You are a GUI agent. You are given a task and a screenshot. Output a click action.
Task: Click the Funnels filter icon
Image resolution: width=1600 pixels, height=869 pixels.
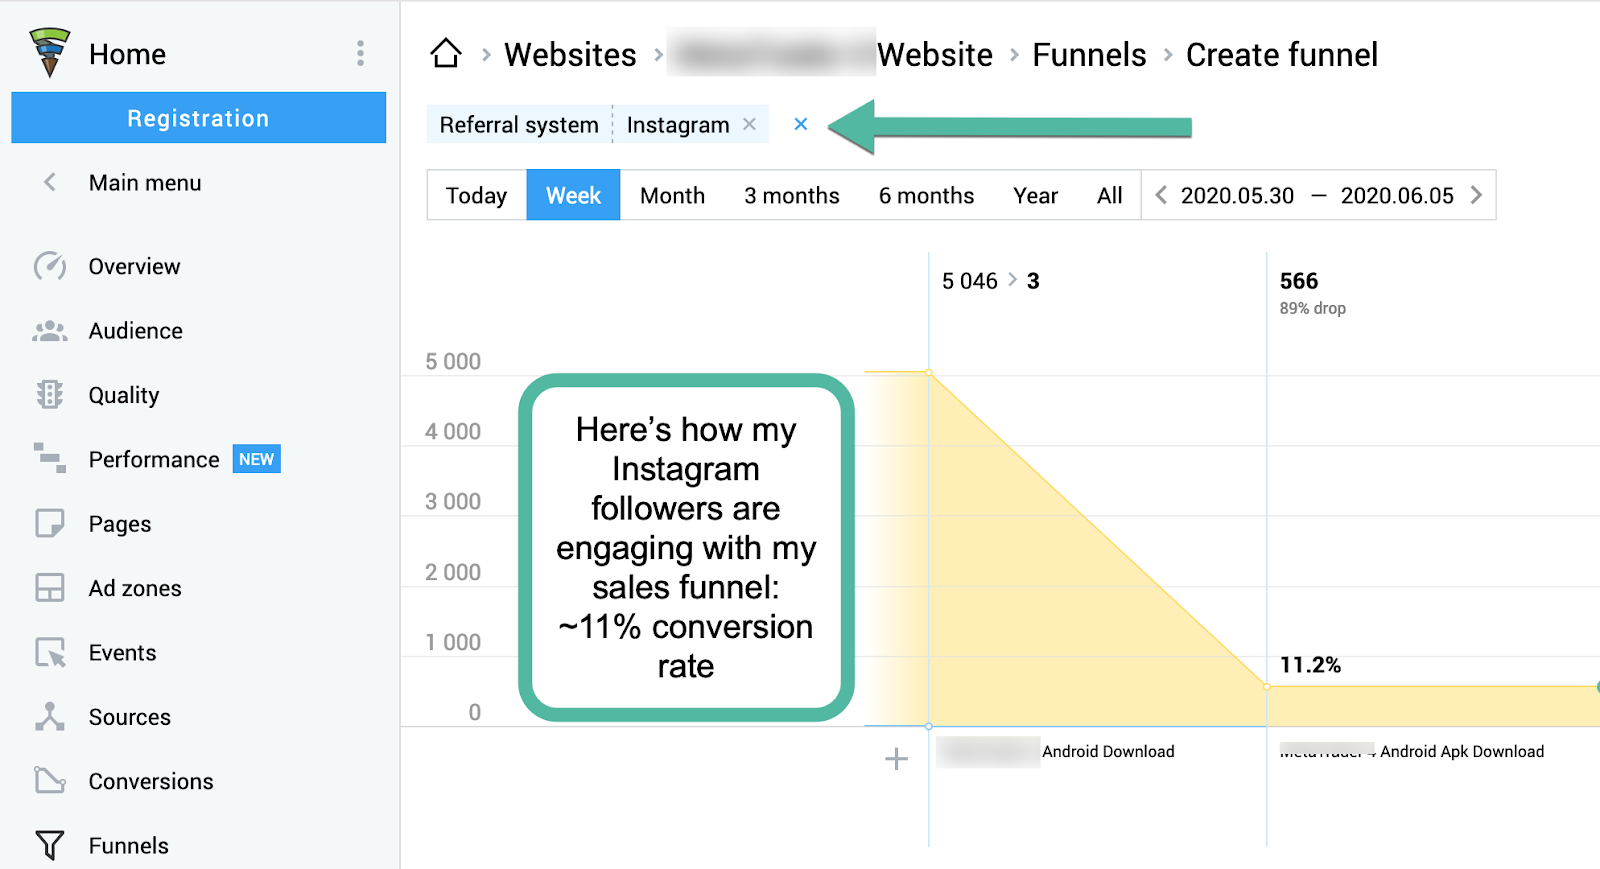coord(49,845)
